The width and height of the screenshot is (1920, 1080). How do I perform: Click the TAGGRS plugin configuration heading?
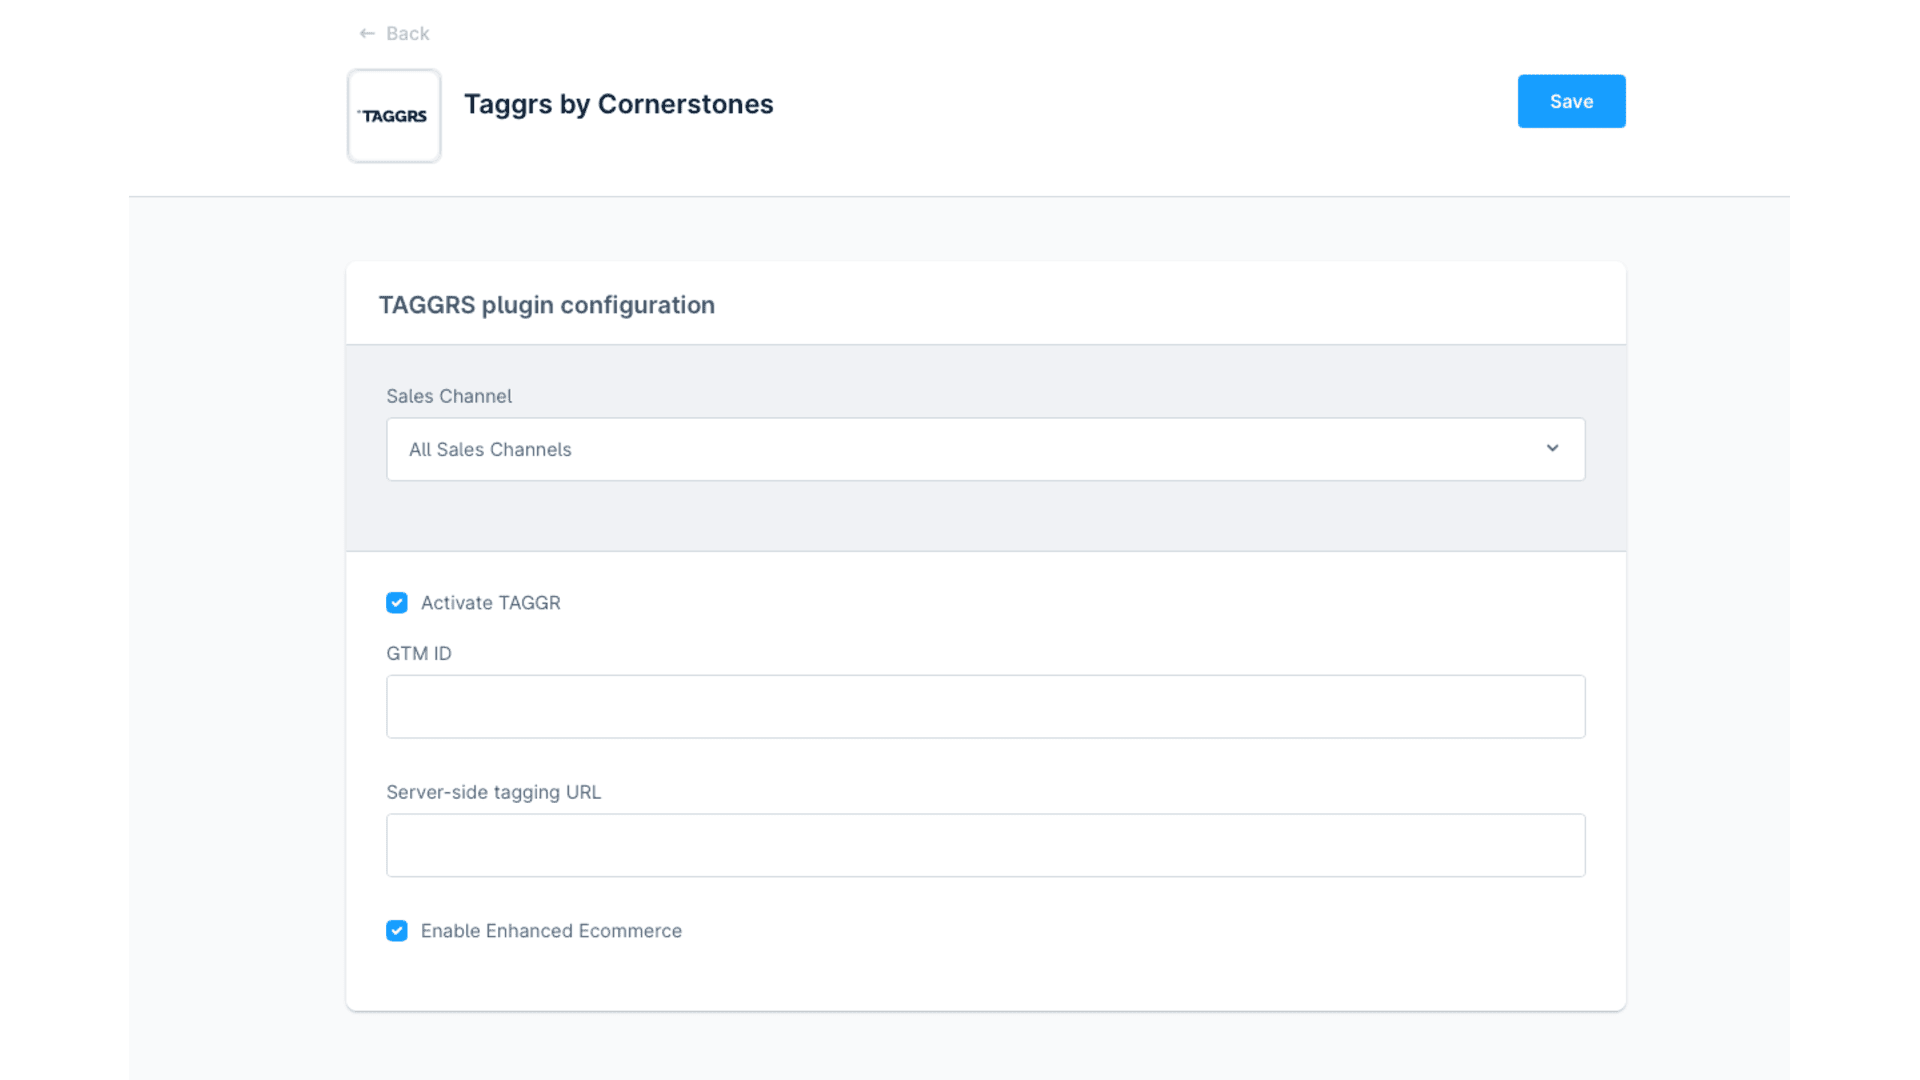[x=547, y=305]
